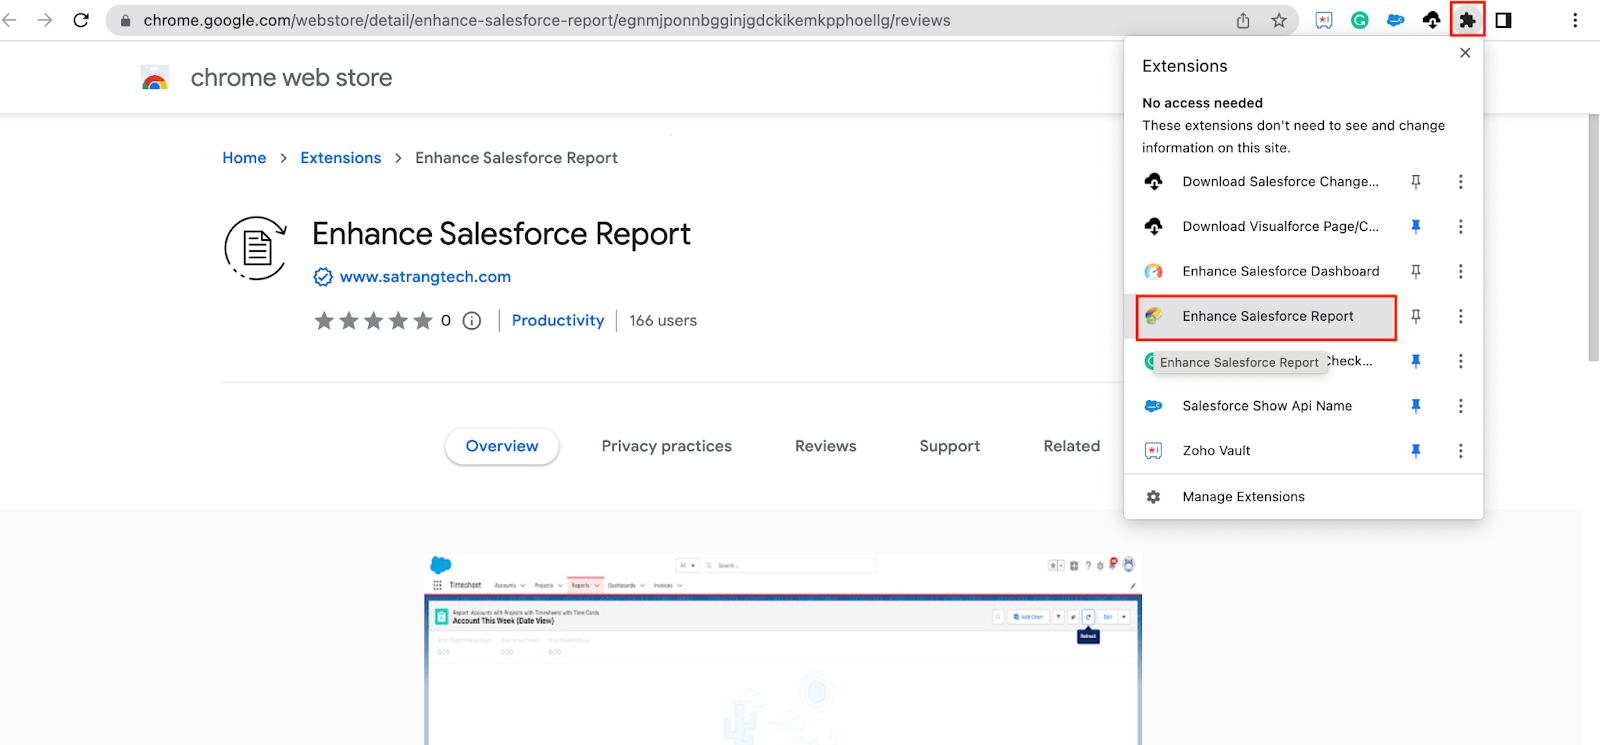Open Chrome's three-dot main menu

pos(1575,20)
